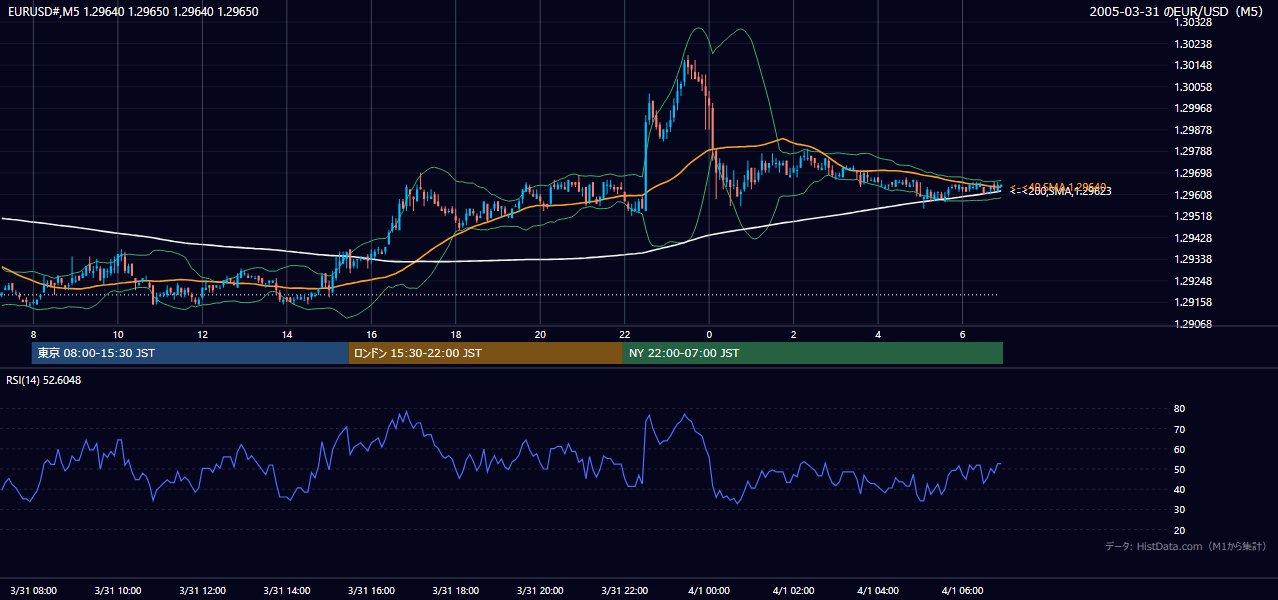Click RSI scale value 20
This screenshot has width=1278, height=600.
pyautogui.click(x=1180, y=530)
